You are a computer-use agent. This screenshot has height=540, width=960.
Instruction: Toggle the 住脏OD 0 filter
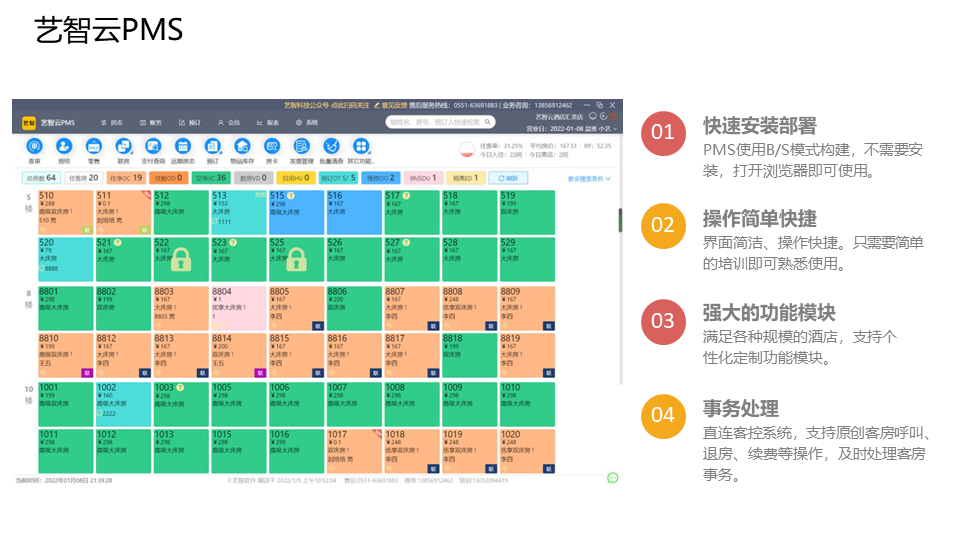tap(168, 178)
